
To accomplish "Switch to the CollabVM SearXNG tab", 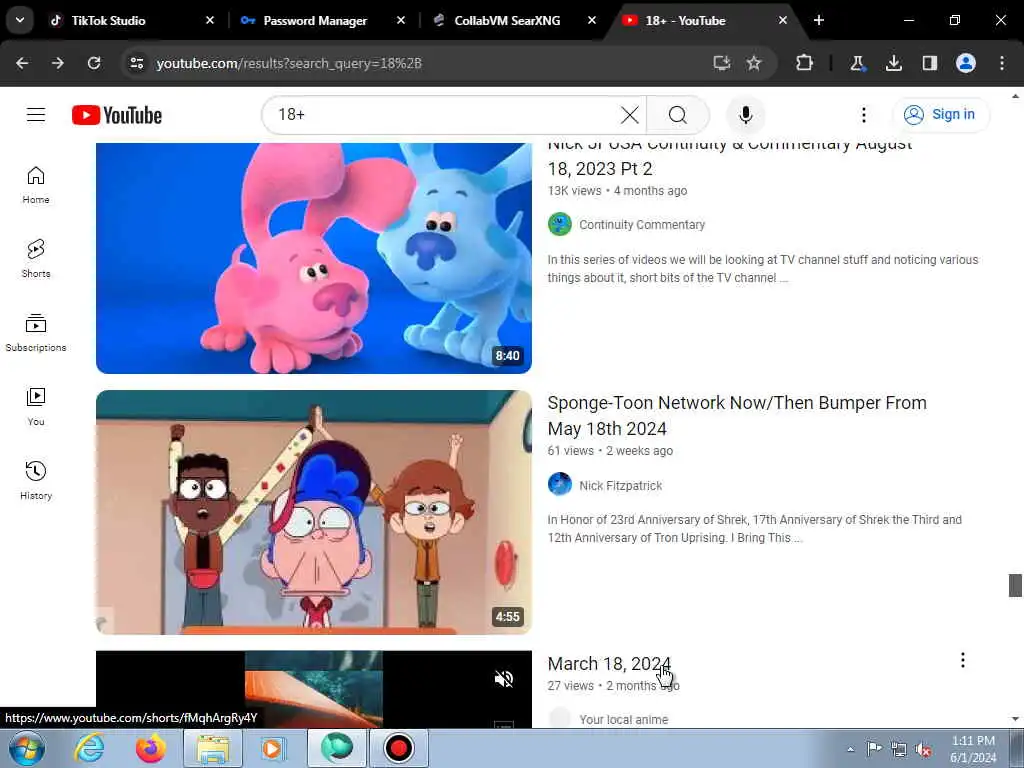I will coord(507,21).
